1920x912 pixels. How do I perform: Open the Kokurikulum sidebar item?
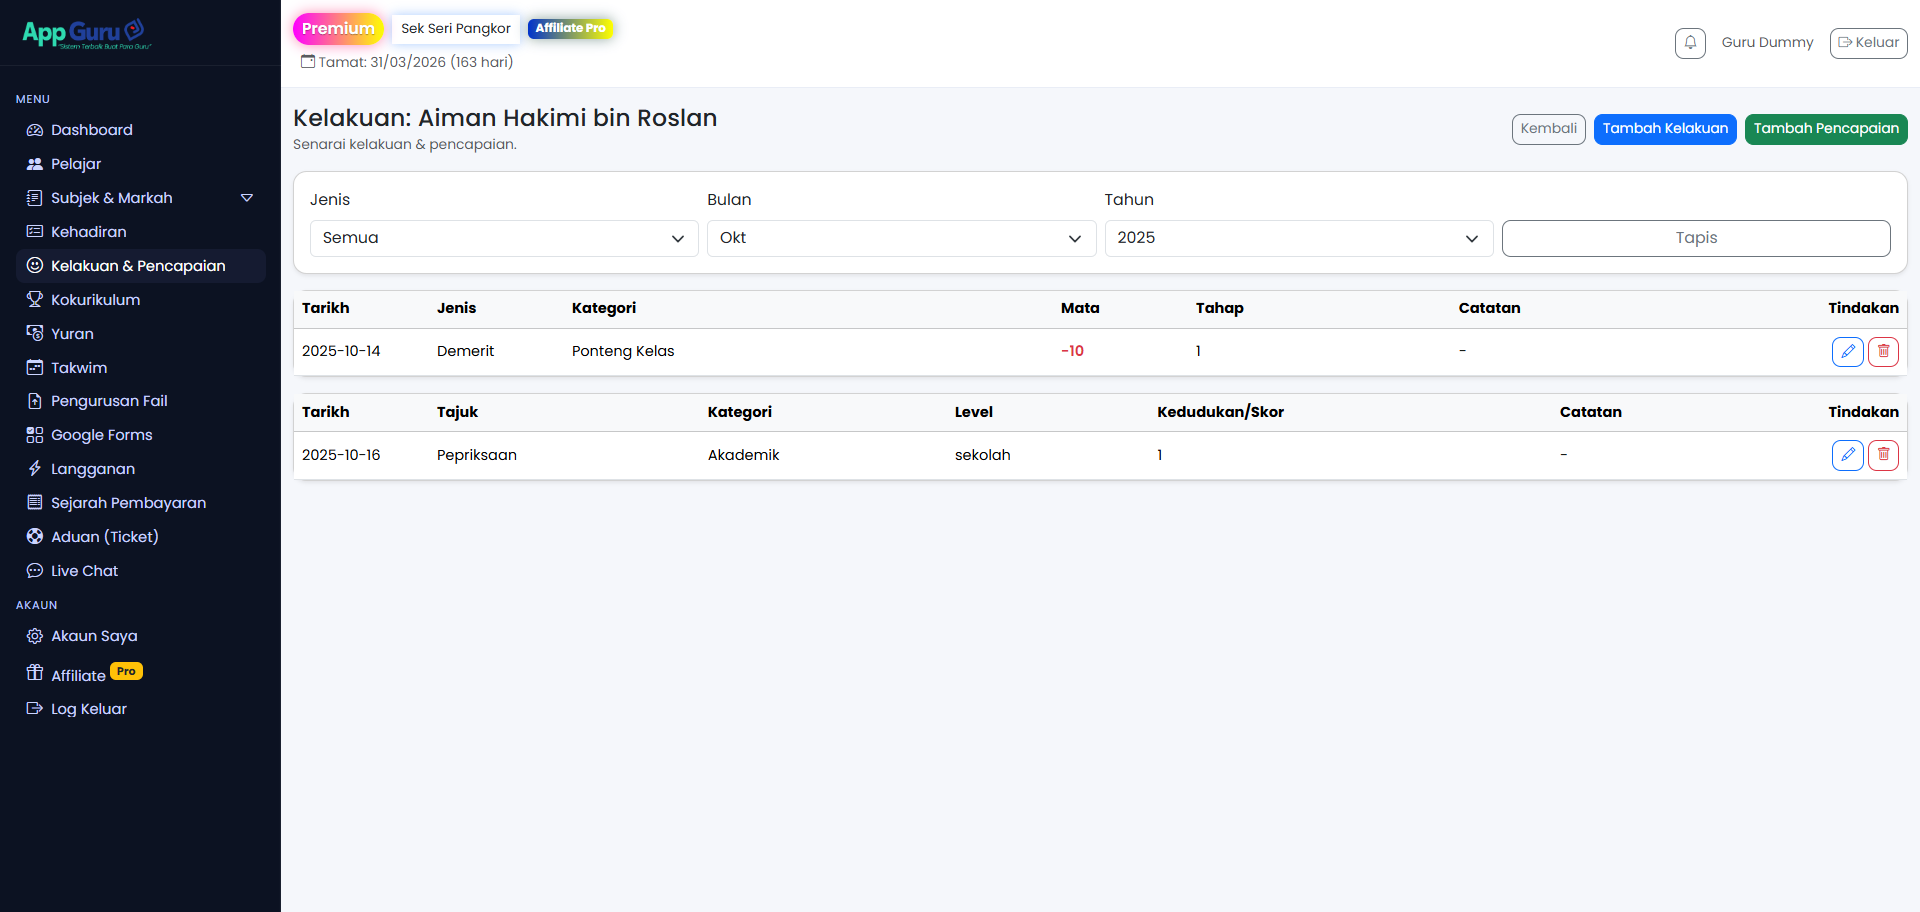click(x=95, y=300)
